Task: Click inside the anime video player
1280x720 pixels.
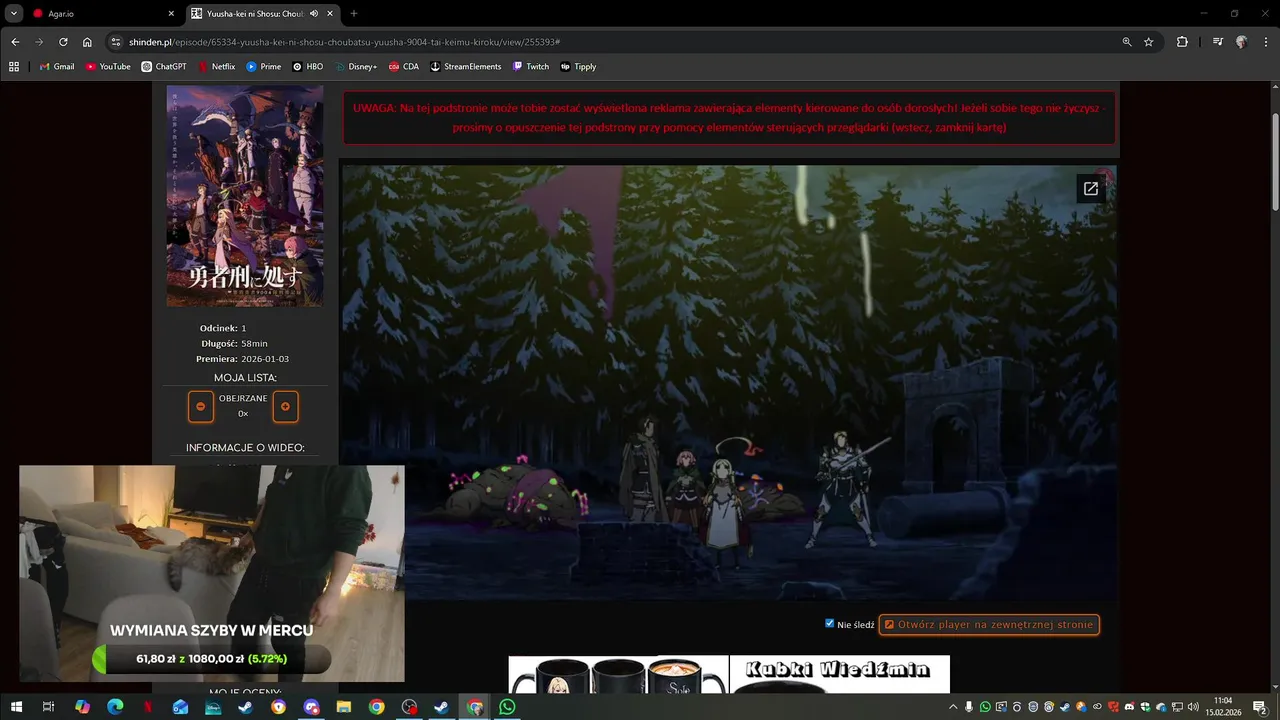Action: [729, 383]
